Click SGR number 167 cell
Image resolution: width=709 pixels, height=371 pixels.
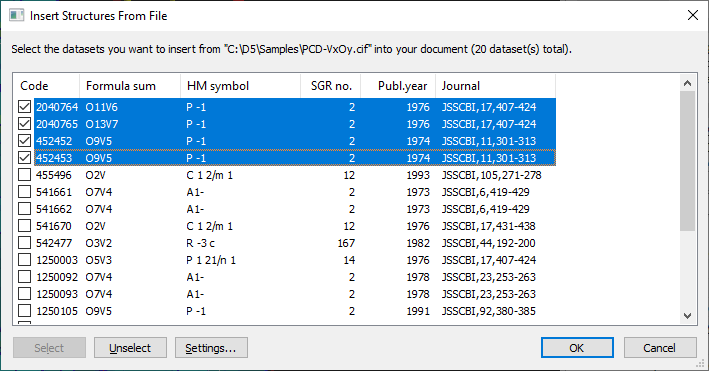click(x=346, y=243)
